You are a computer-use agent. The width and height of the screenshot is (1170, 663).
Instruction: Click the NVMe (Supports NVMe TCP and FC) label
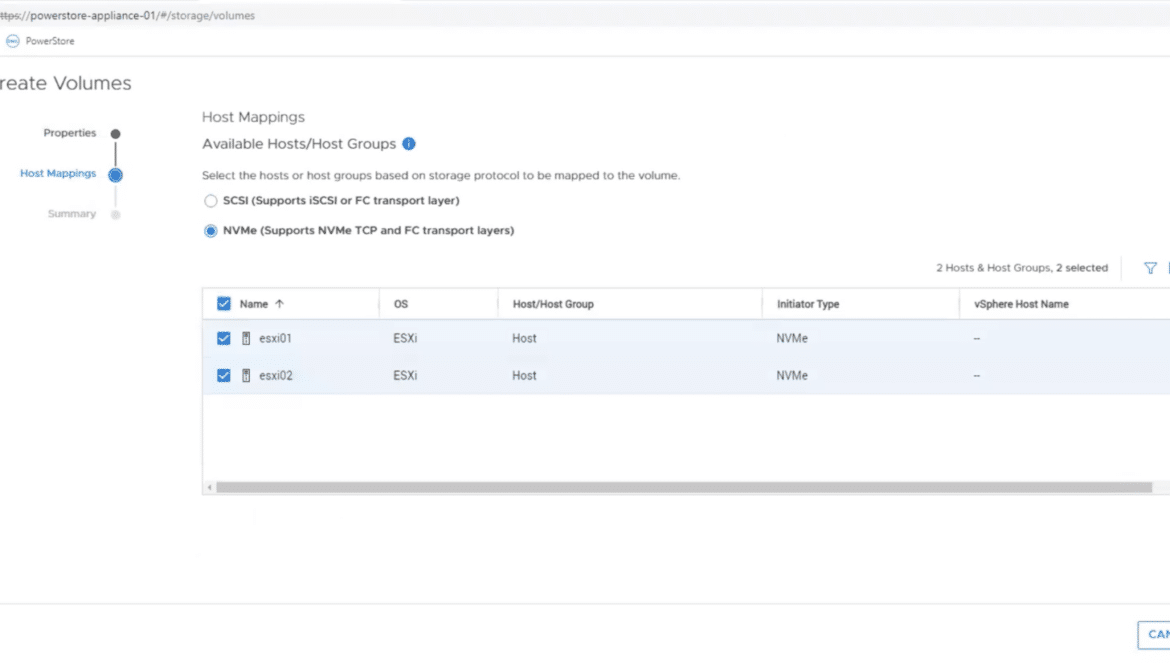coord(369,230)
